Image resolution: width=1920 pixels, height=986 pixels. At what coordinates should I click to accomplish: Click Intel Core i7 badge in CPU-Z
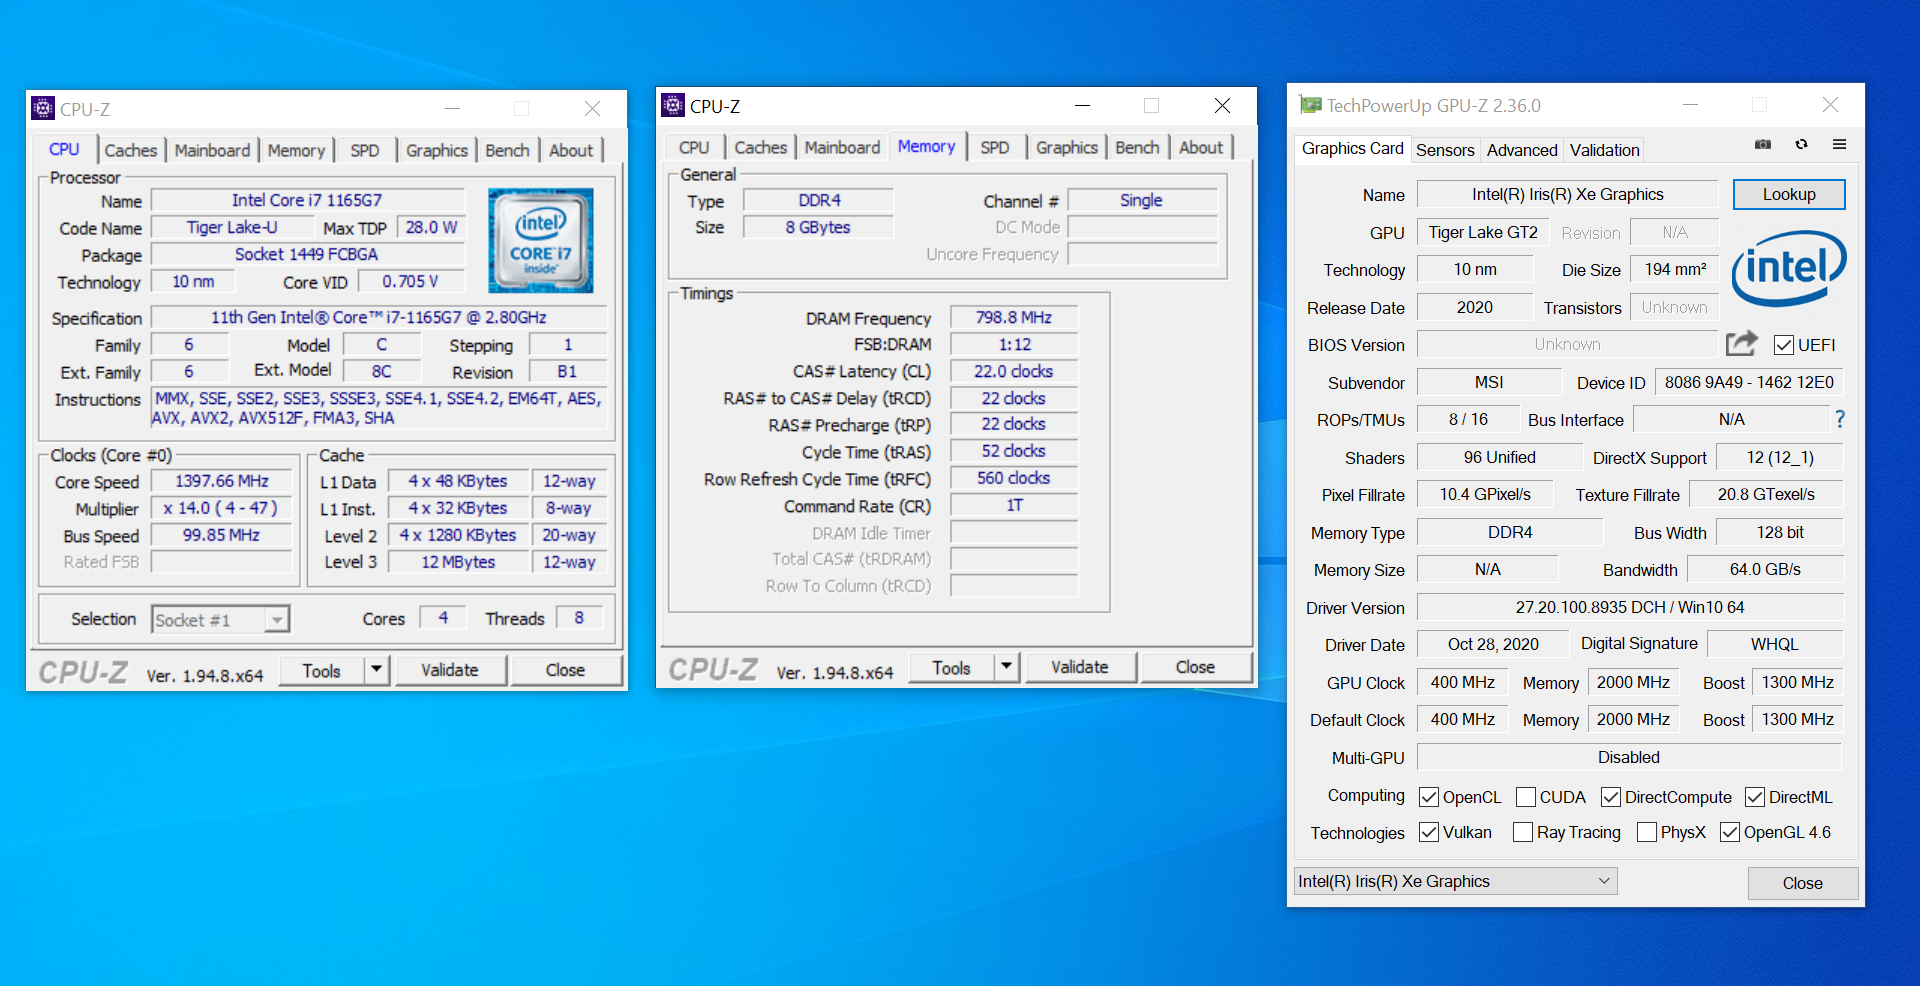tap(541, 240)
